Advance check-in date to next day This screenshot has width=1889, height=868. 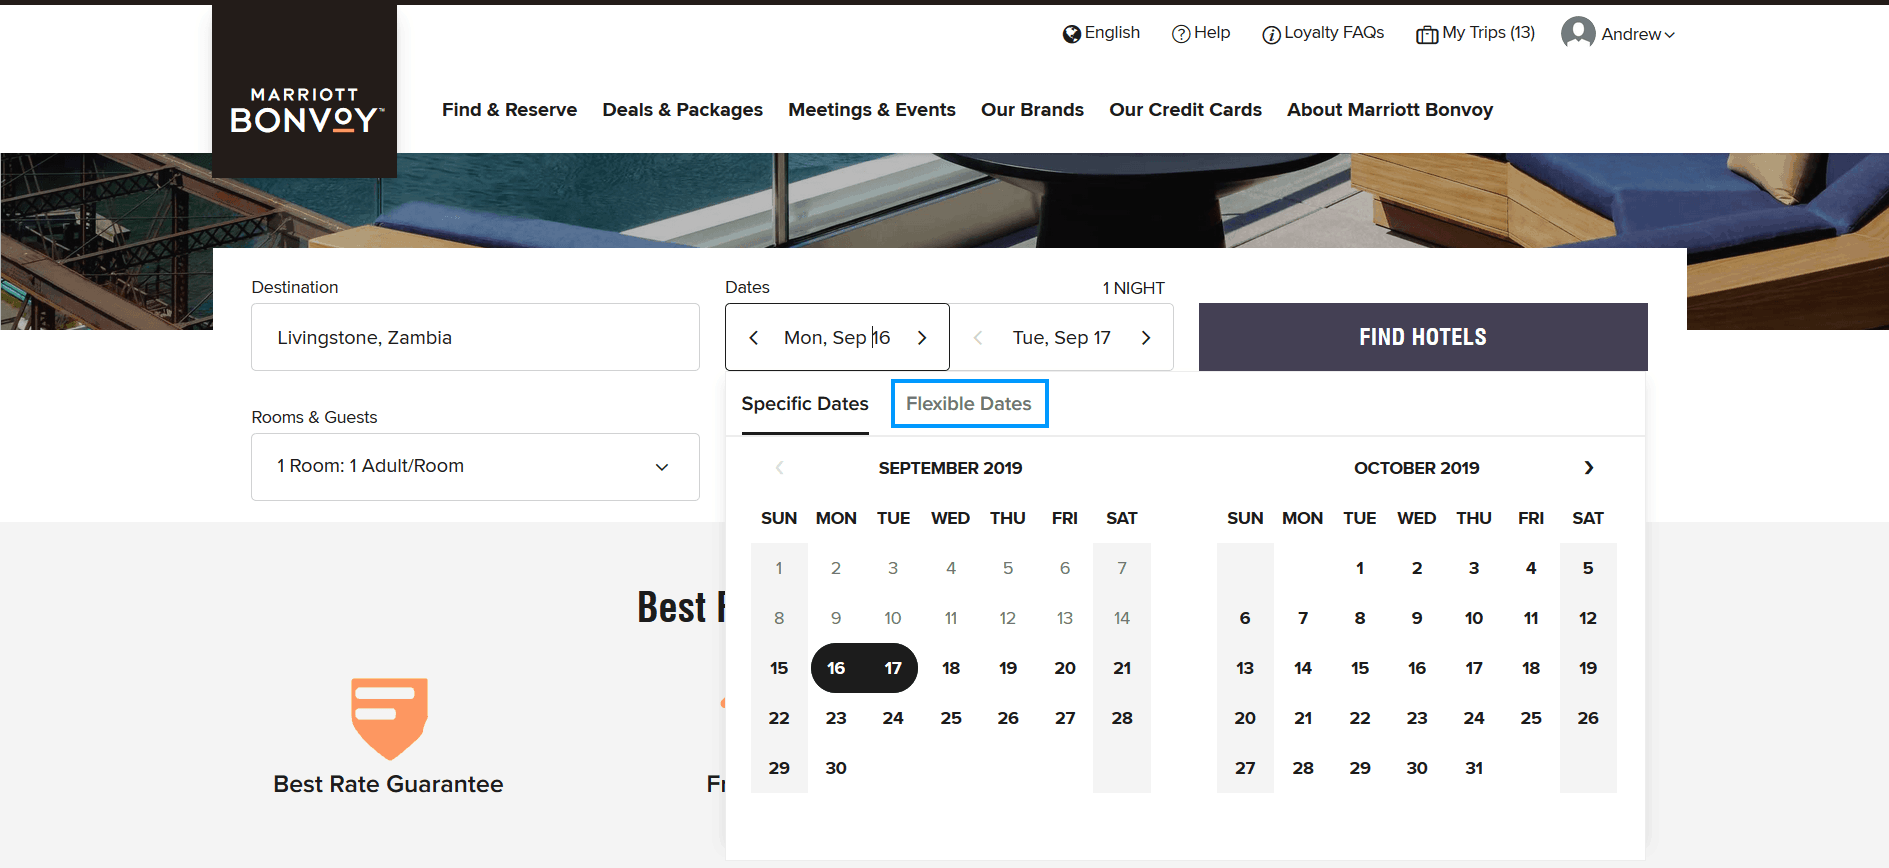coord(922,338)
